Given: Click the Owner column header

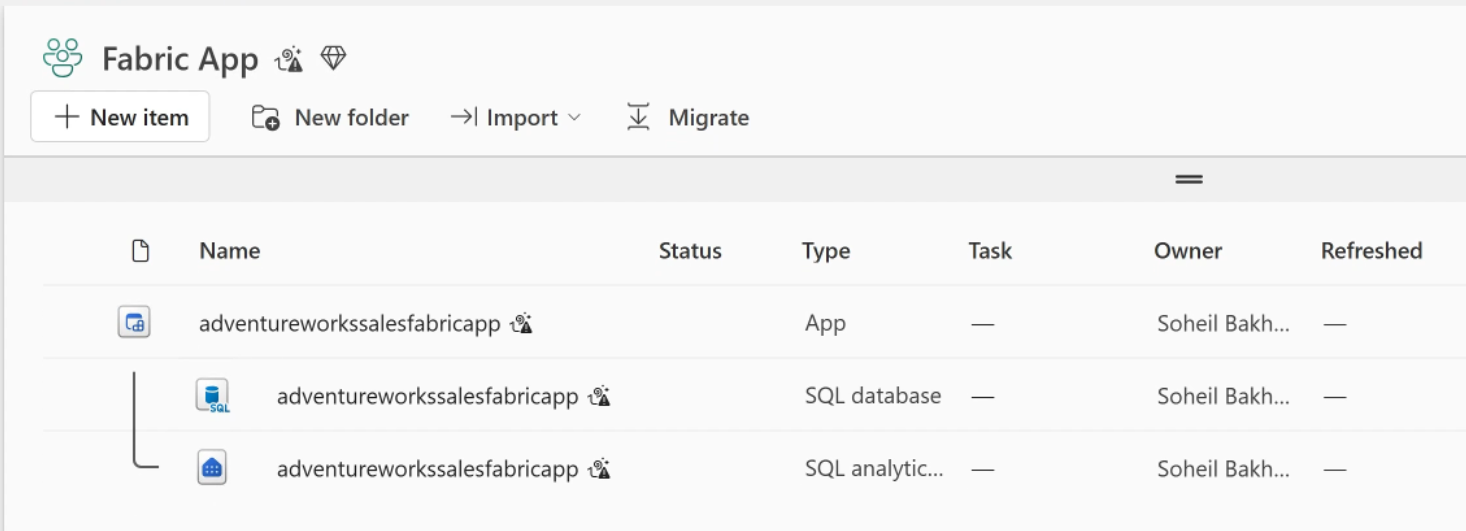Looking at the screenshot, I should pos(1188,251).
